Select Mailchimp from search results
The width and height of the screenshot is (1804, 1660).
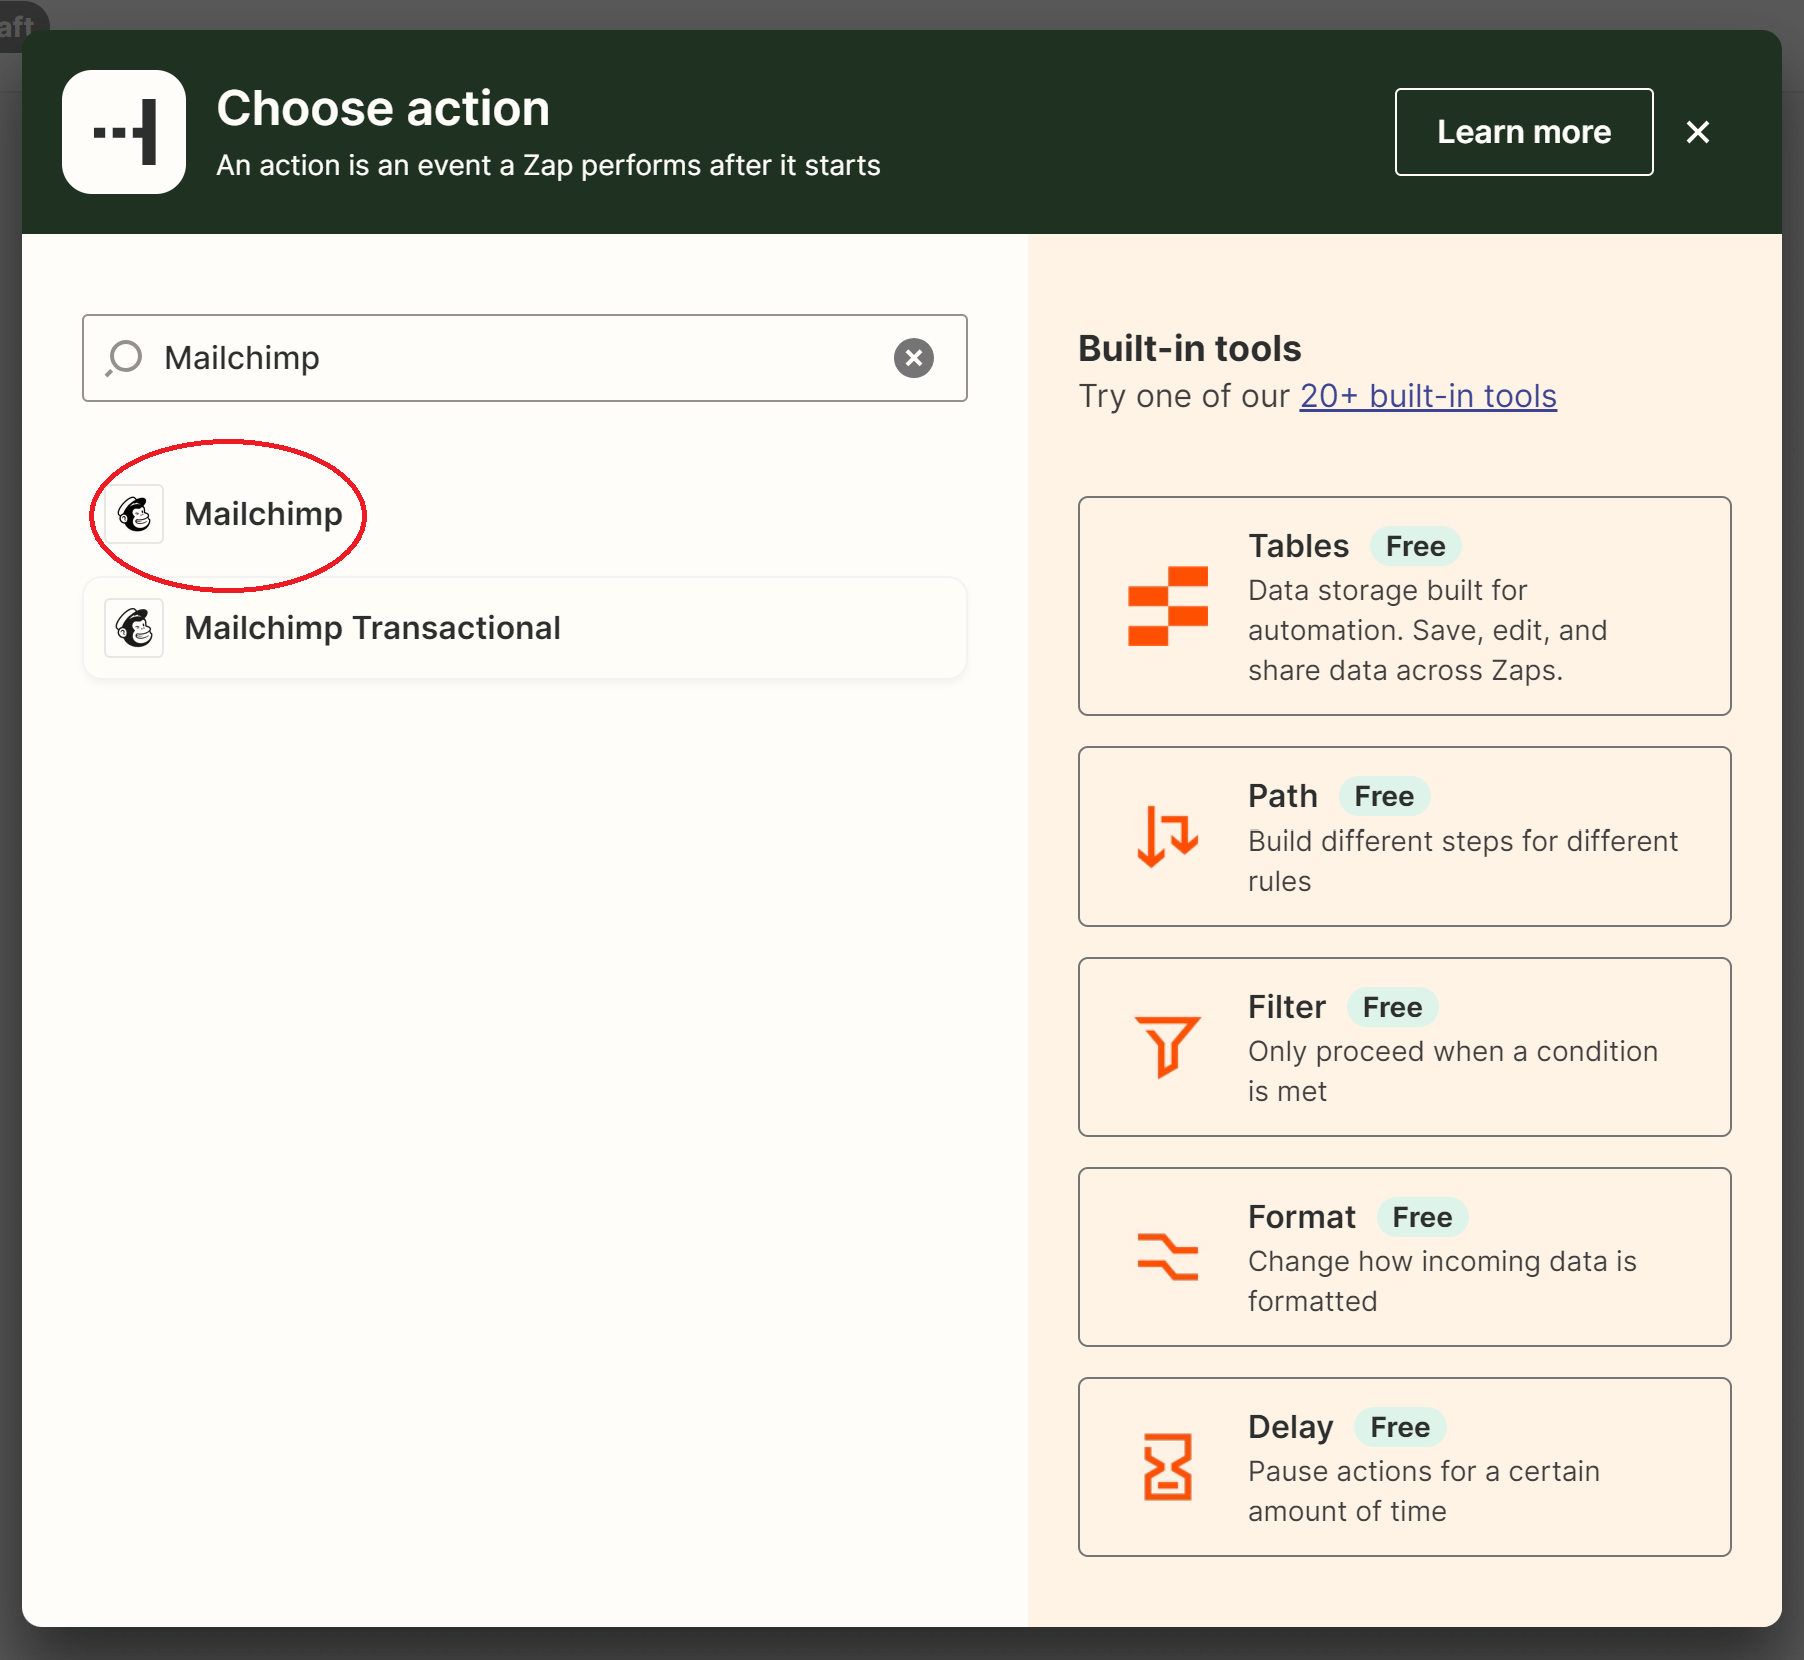pos(525,514)
